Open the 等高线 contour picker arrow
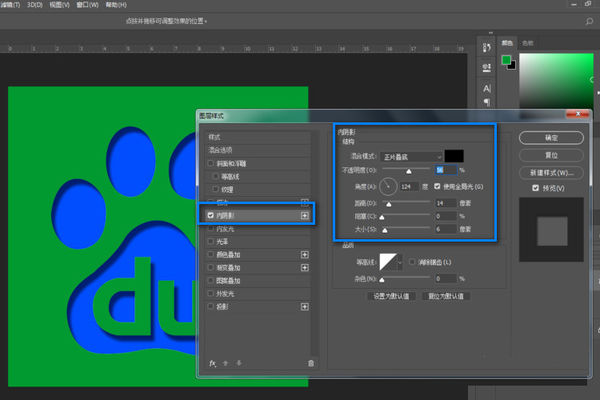Image resolution: width=600 pixels, height=400 pixels. pos(400,262)
